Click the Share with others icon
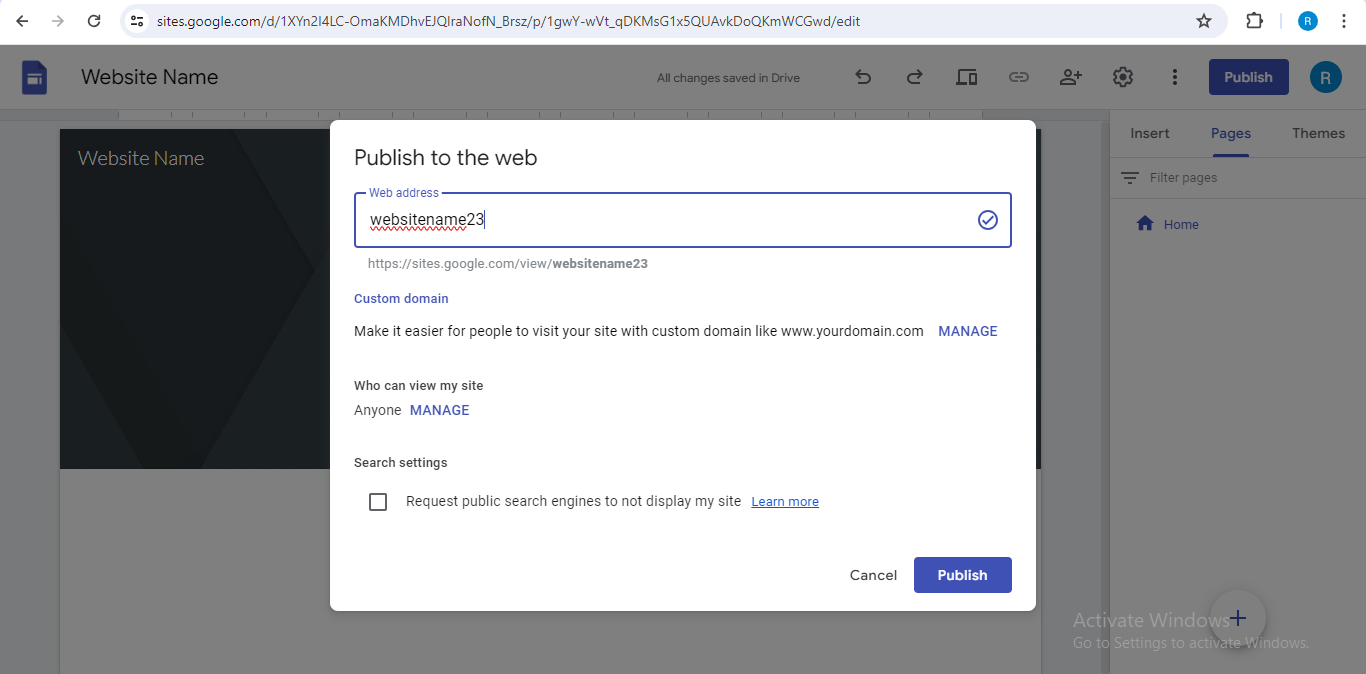The width and height of the screenshot is (1366, 674). coord(1071,77)
